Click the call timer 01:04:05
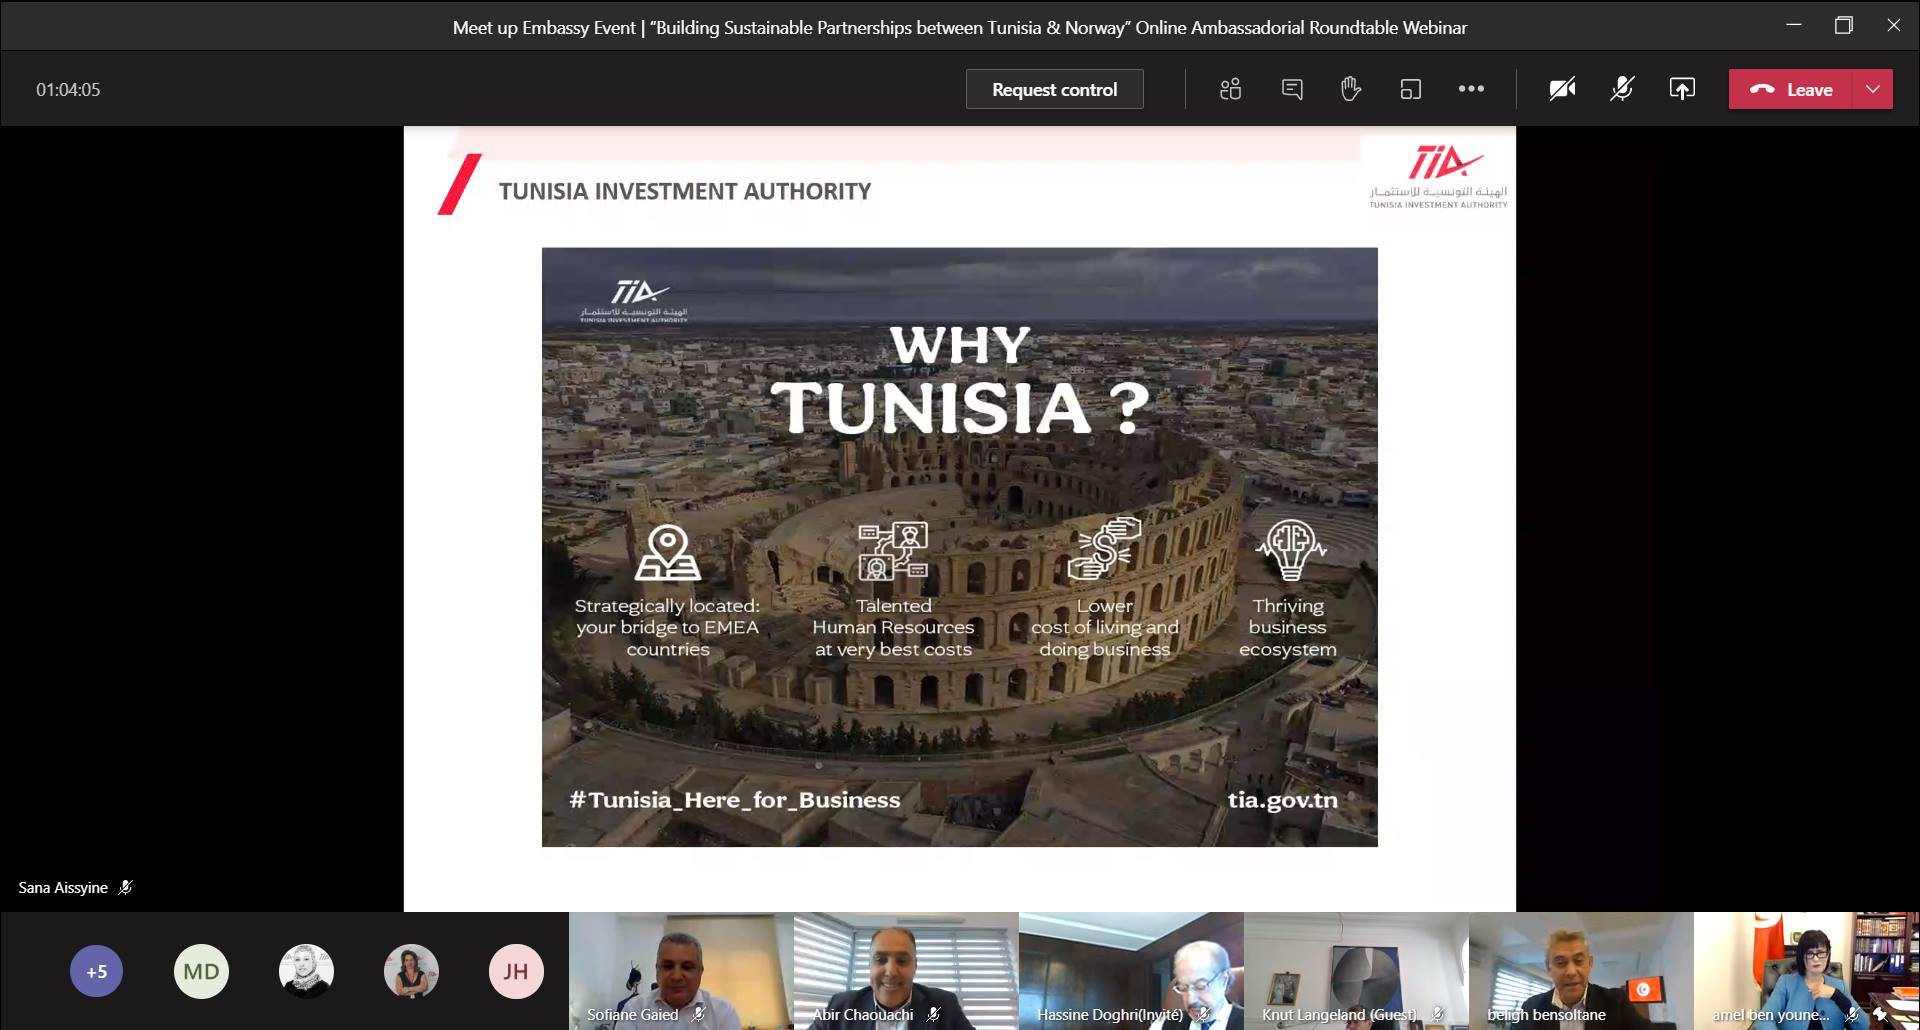1920x1030 pixels. [68, 89]
